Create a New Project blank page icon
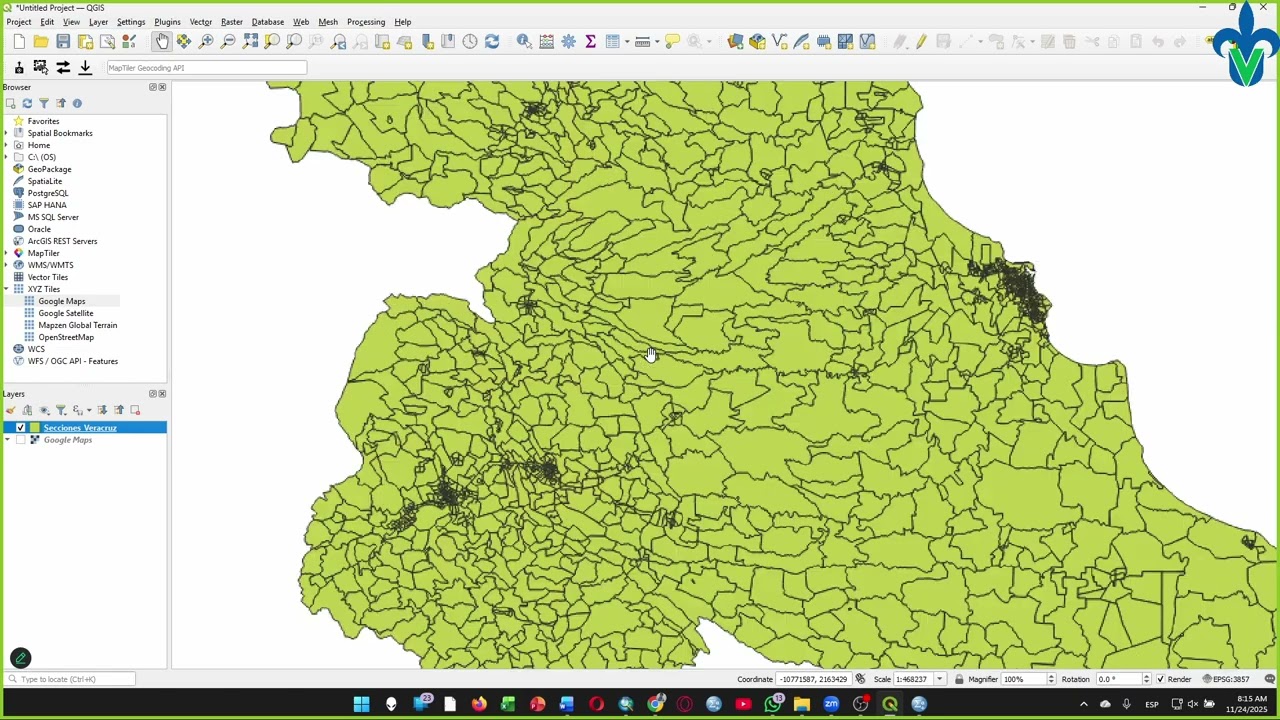 [19, 41]
